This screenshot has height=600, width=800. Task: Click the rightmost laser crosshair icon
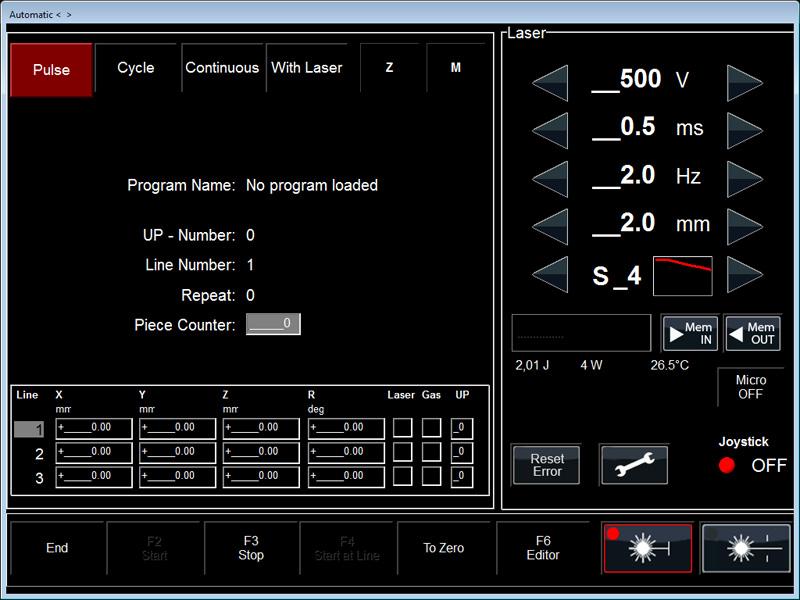(x=745, y=548)
